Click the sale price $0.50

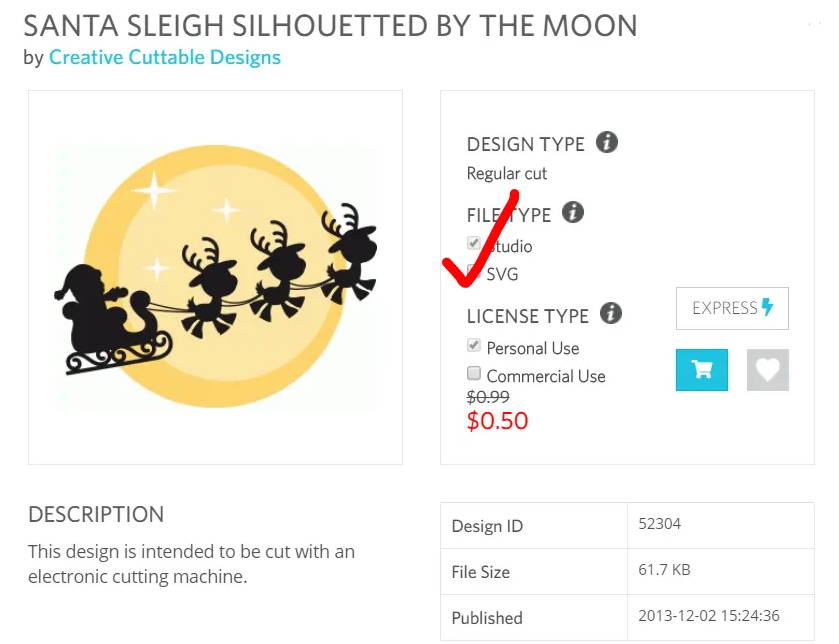[497, 420]
